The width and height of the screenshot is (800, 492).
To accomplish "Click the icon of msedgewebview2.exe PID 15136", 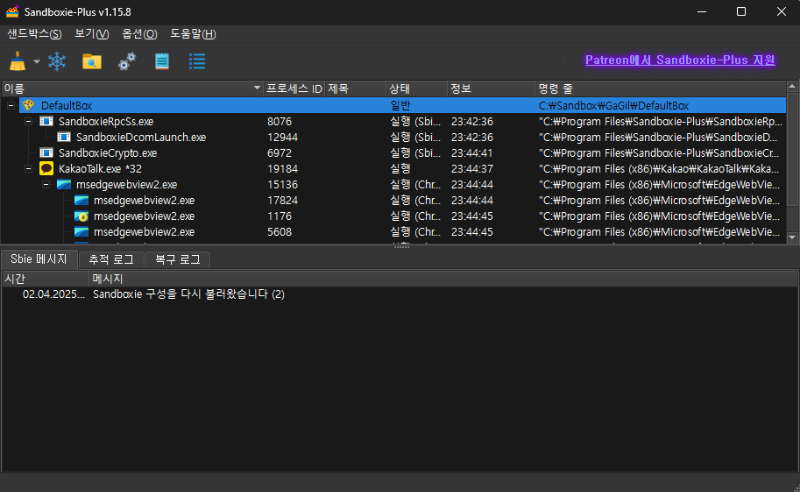I will tap(64, 185).
